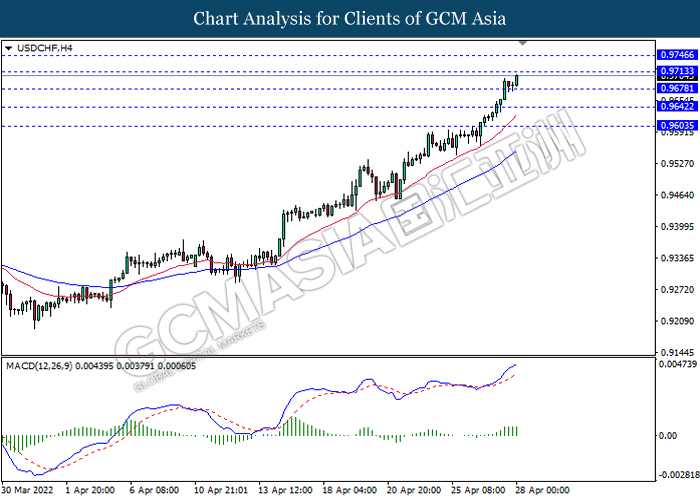Click the Chart Analysis for Clients title
Viewport: 700px width, 500px height.
(350, 18)
